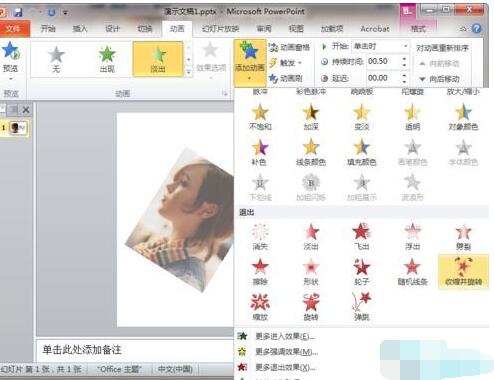
Task: Choose the 轮子 exit animation
Action: 362,272
